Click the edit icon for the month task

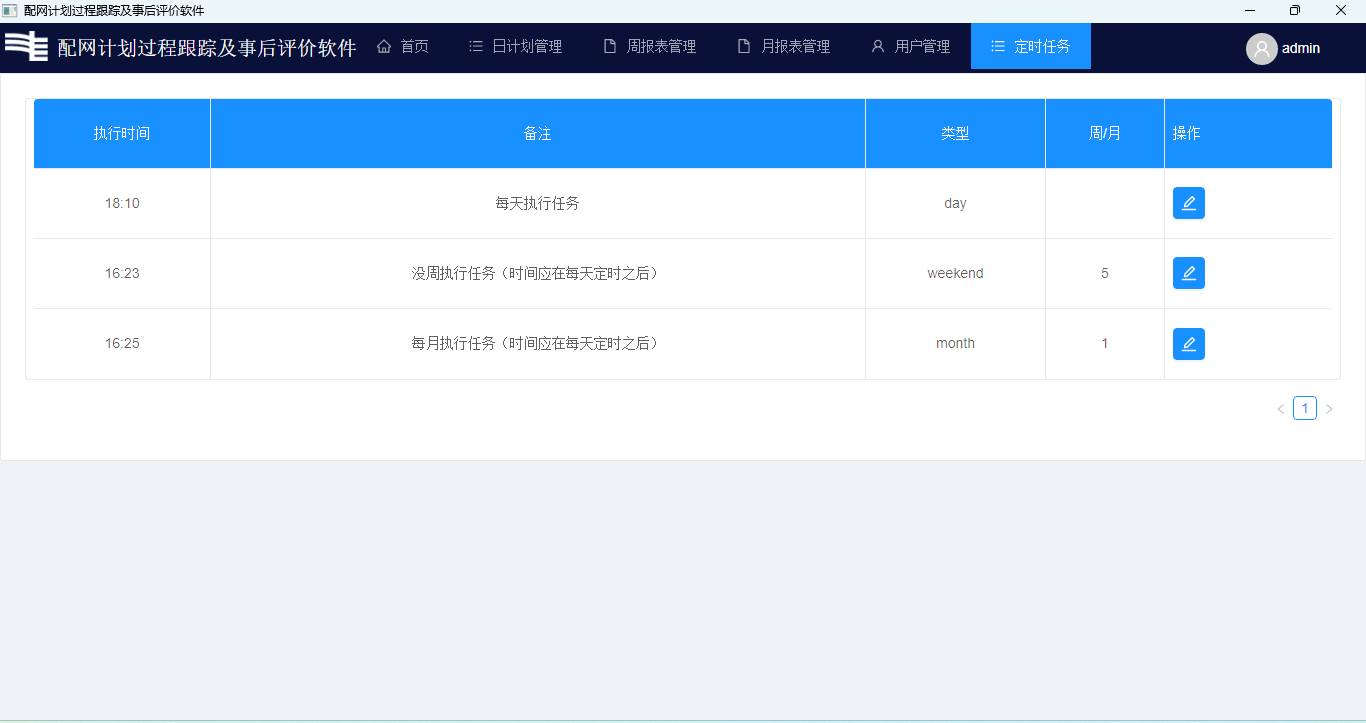[x=1188, y=344]
